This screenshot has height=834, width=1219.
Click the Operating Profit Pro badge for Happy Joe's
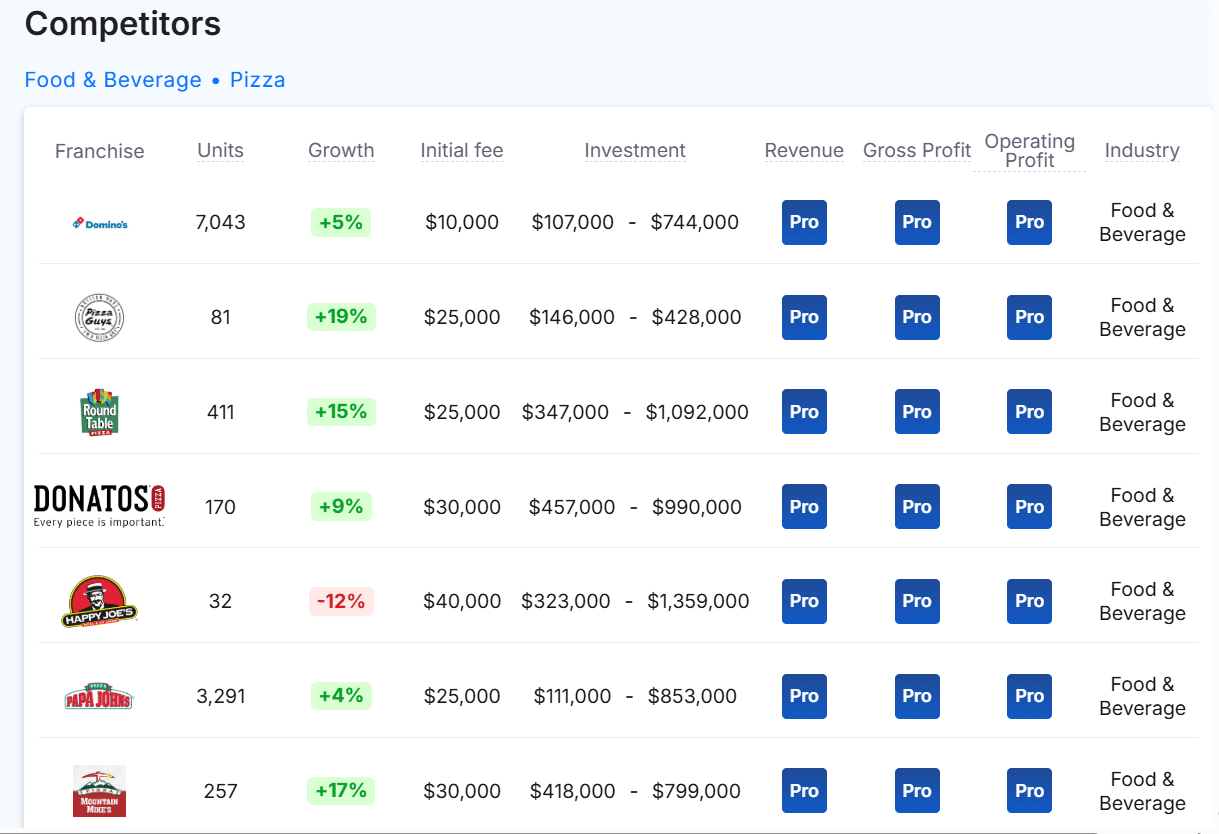click(1029, 601)
